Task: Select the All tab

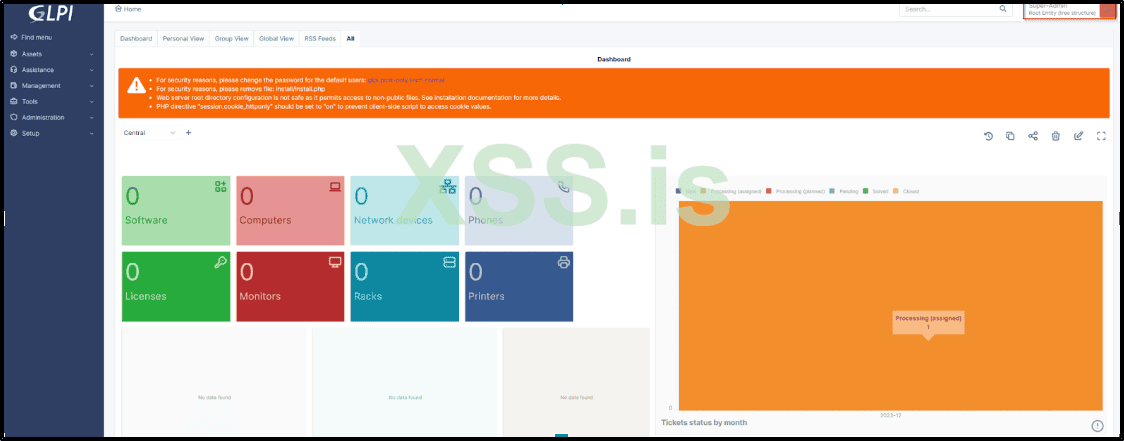Action: [351, 39]
